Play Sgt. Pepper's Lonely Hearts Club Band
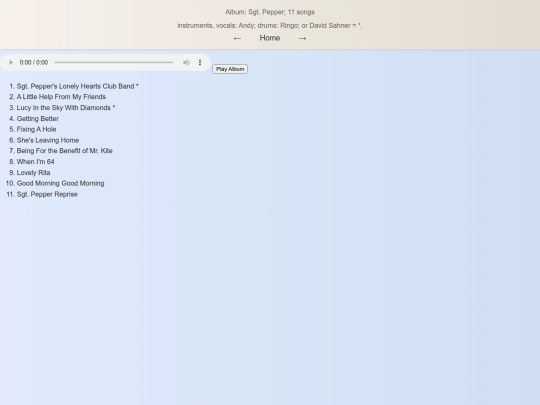Image resolution: width=540 pixels, height=405 pixels. tap(77, 86)
